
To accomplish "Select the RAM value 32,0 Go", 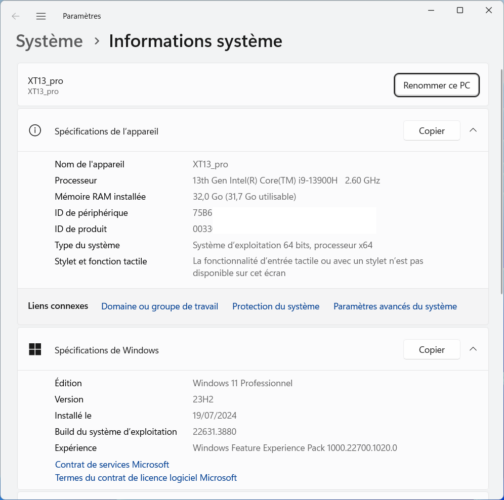I will tap(244, 197).
